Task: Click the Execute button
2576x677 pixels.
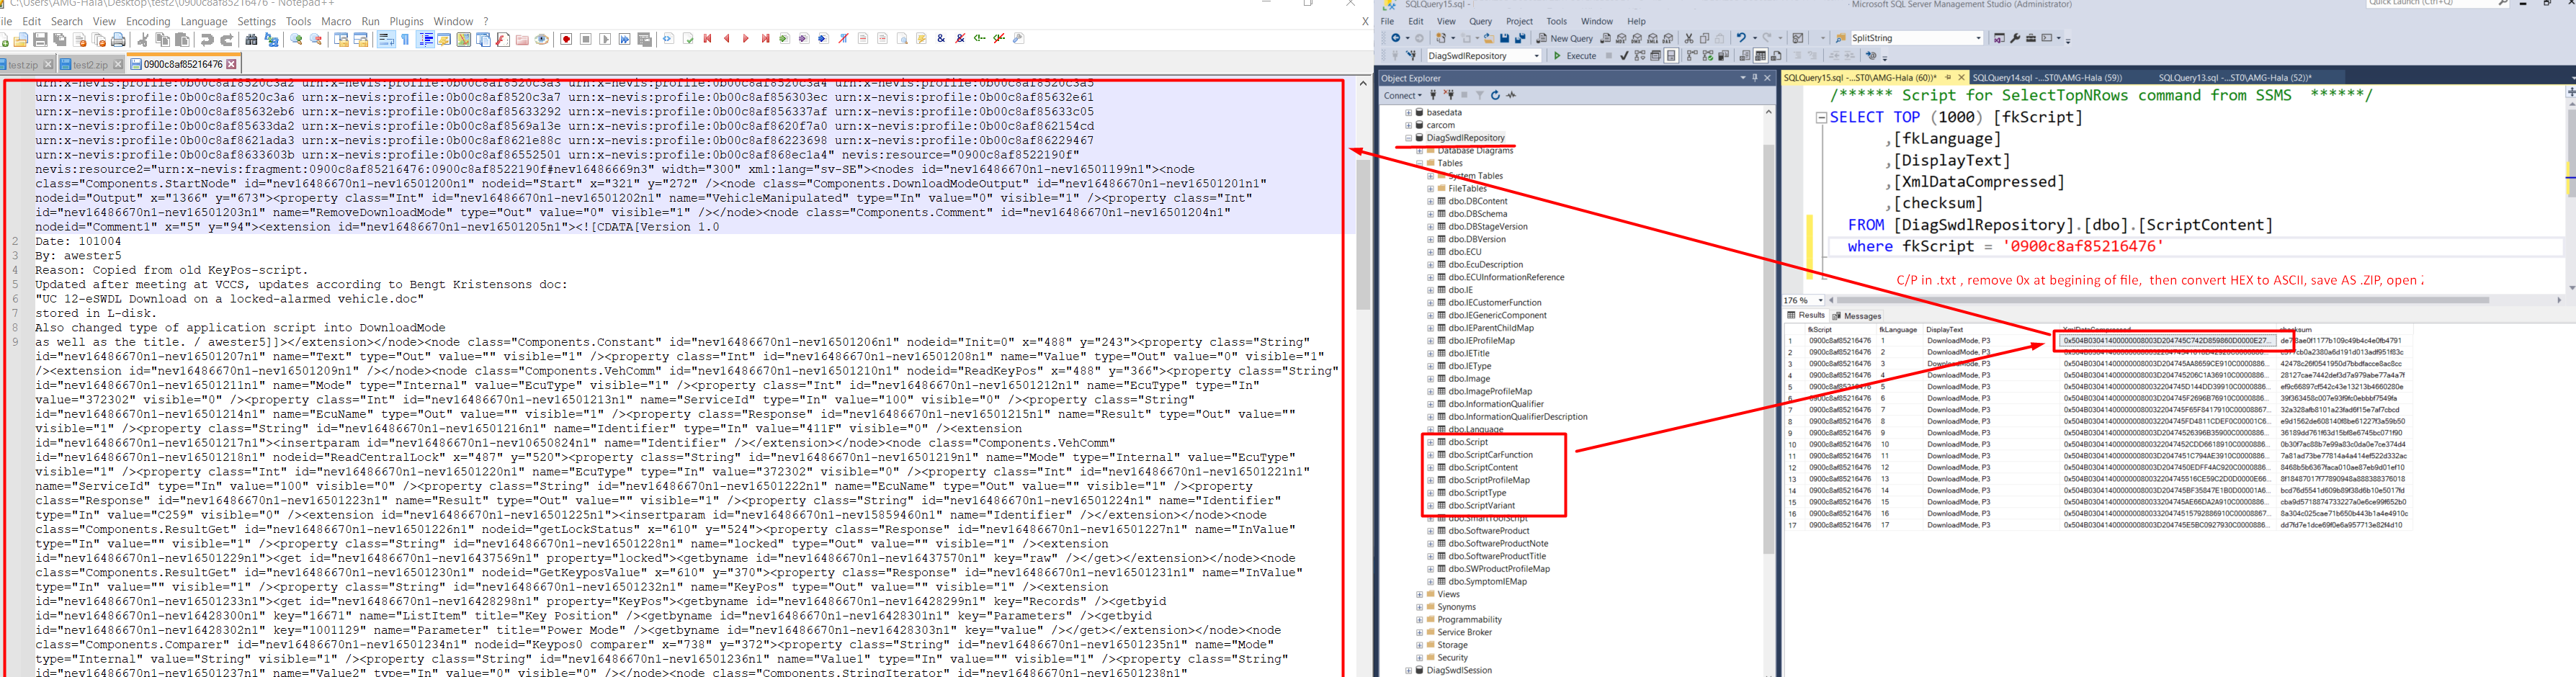Action: [1574, 56]
